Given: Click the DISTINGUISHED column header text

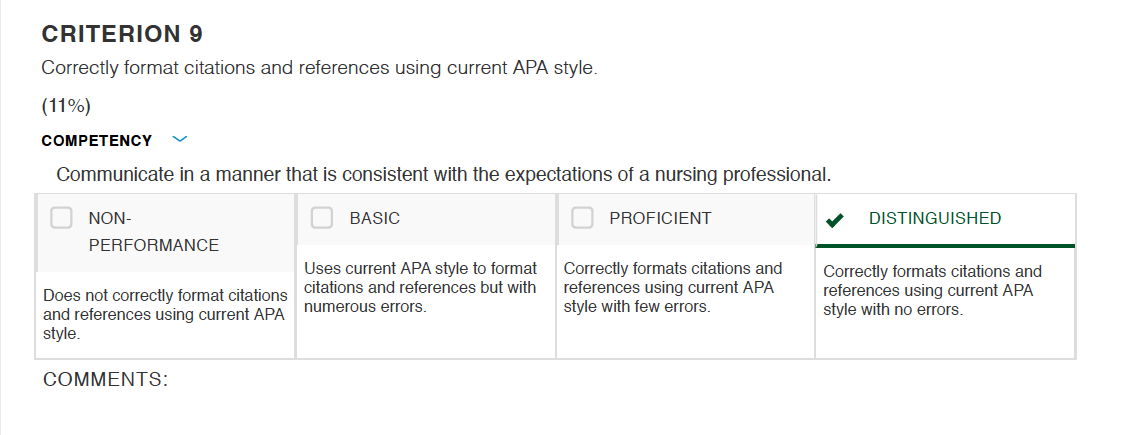Looking at the screenshot, I should [x=935, y=219].
